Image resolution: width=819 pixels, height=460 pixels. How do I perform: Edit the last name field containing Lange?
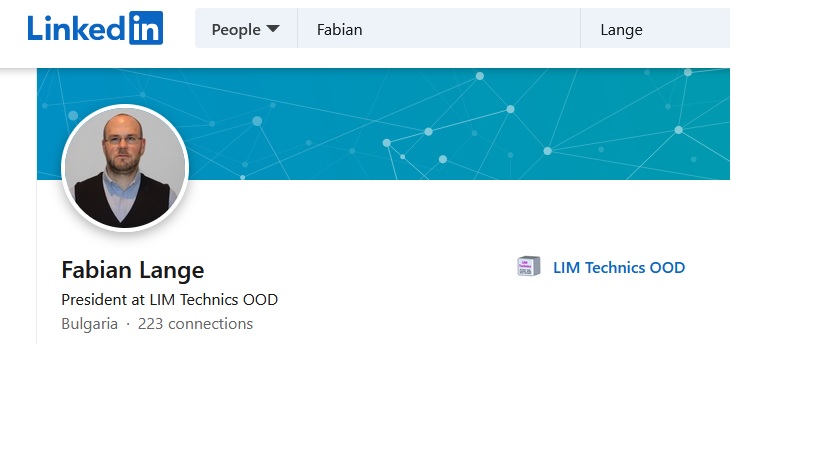655,28
